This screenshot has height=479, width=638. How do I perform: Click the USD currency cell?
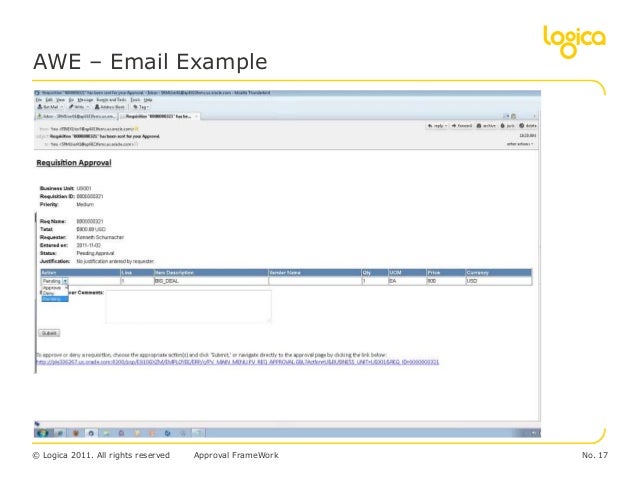[498, 281]
